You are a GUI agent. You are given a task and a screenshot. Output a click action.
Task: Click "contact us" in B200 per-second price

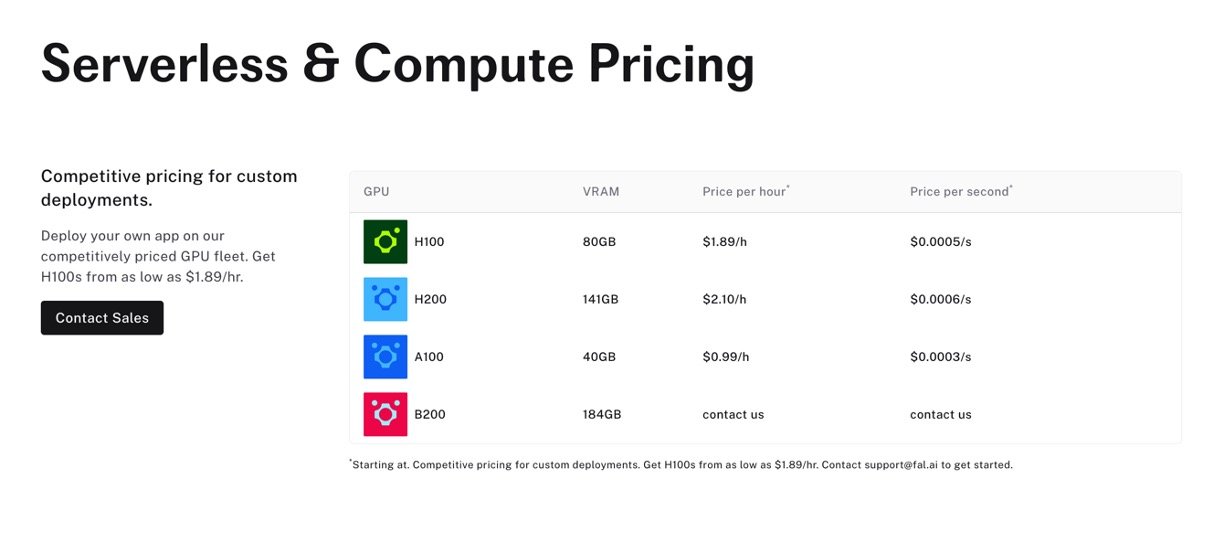940,414
